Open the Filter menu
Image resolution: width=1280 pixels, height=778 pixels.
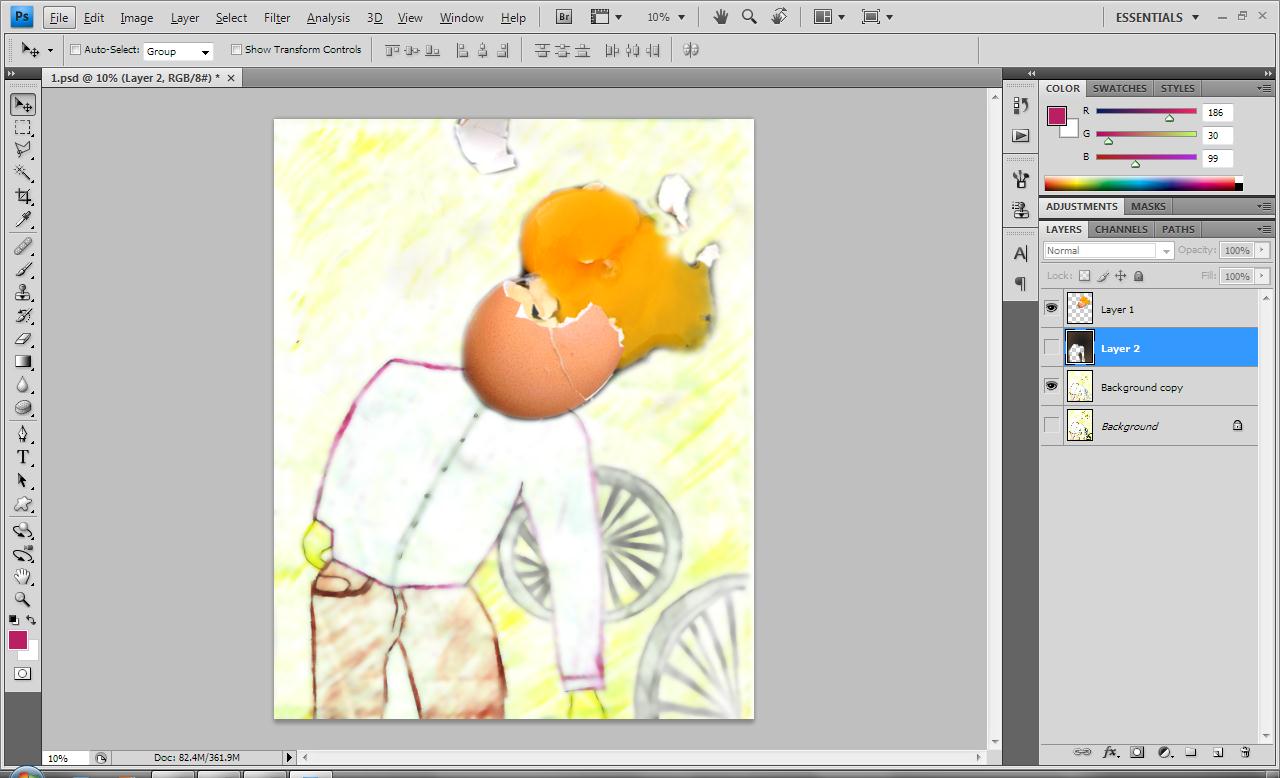(277, 17)
